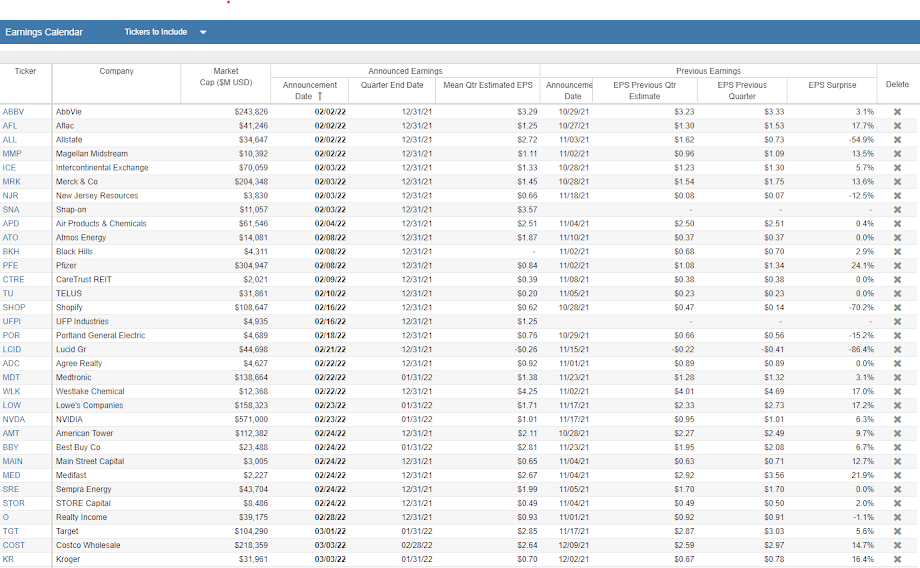Viewport: 920px width, 568px height.
Task: Delete the ALL Allstate row
Action: pos(897,140)
